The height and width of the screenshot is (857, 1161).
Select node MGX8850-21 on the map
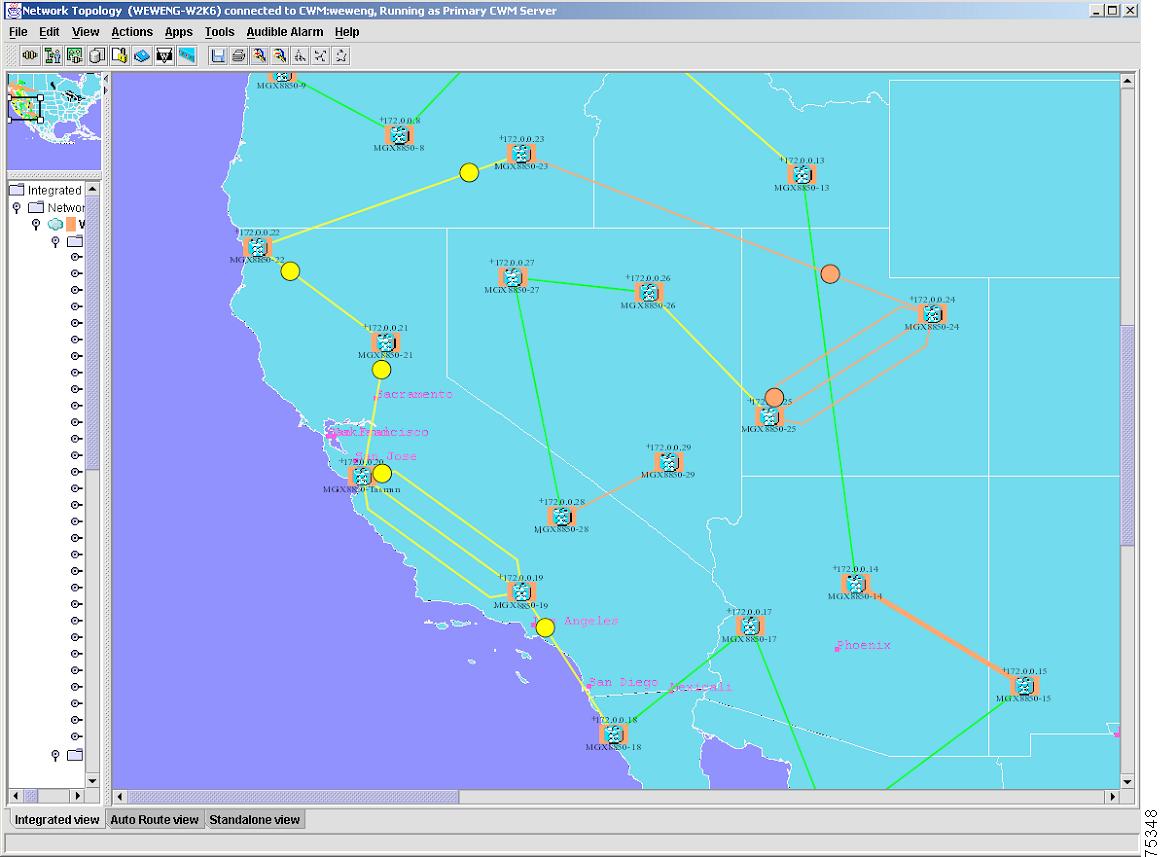385,342
